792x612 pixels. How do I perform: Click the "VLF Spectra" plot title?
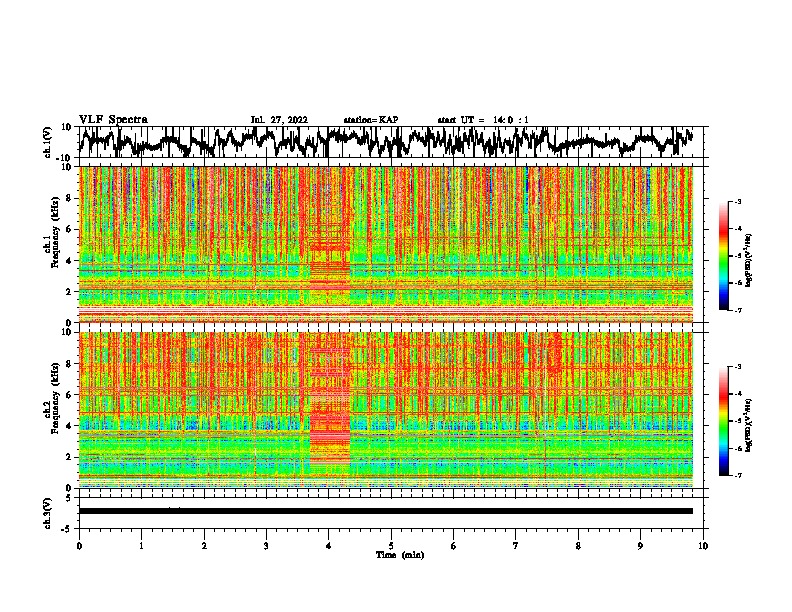[x=113, y=120]
